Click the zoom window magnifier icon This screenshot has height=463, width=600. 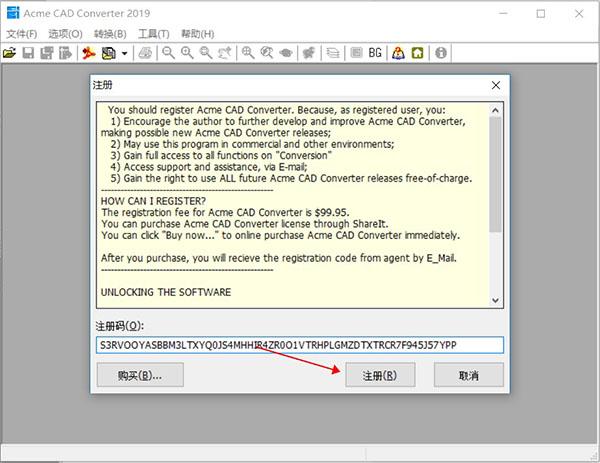coord(206,53)
